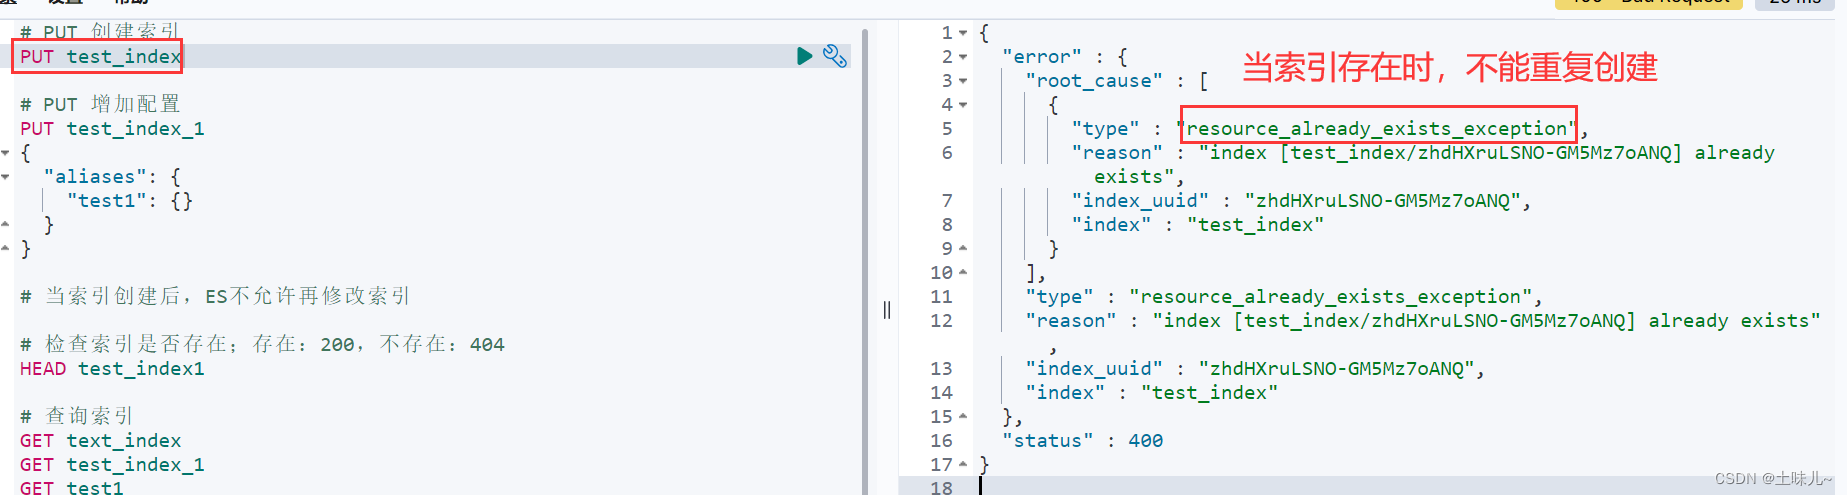This screenshot has width=1847, height=495.
Task: Toggle the fold marker at response line 10
Action: point(963,273)
